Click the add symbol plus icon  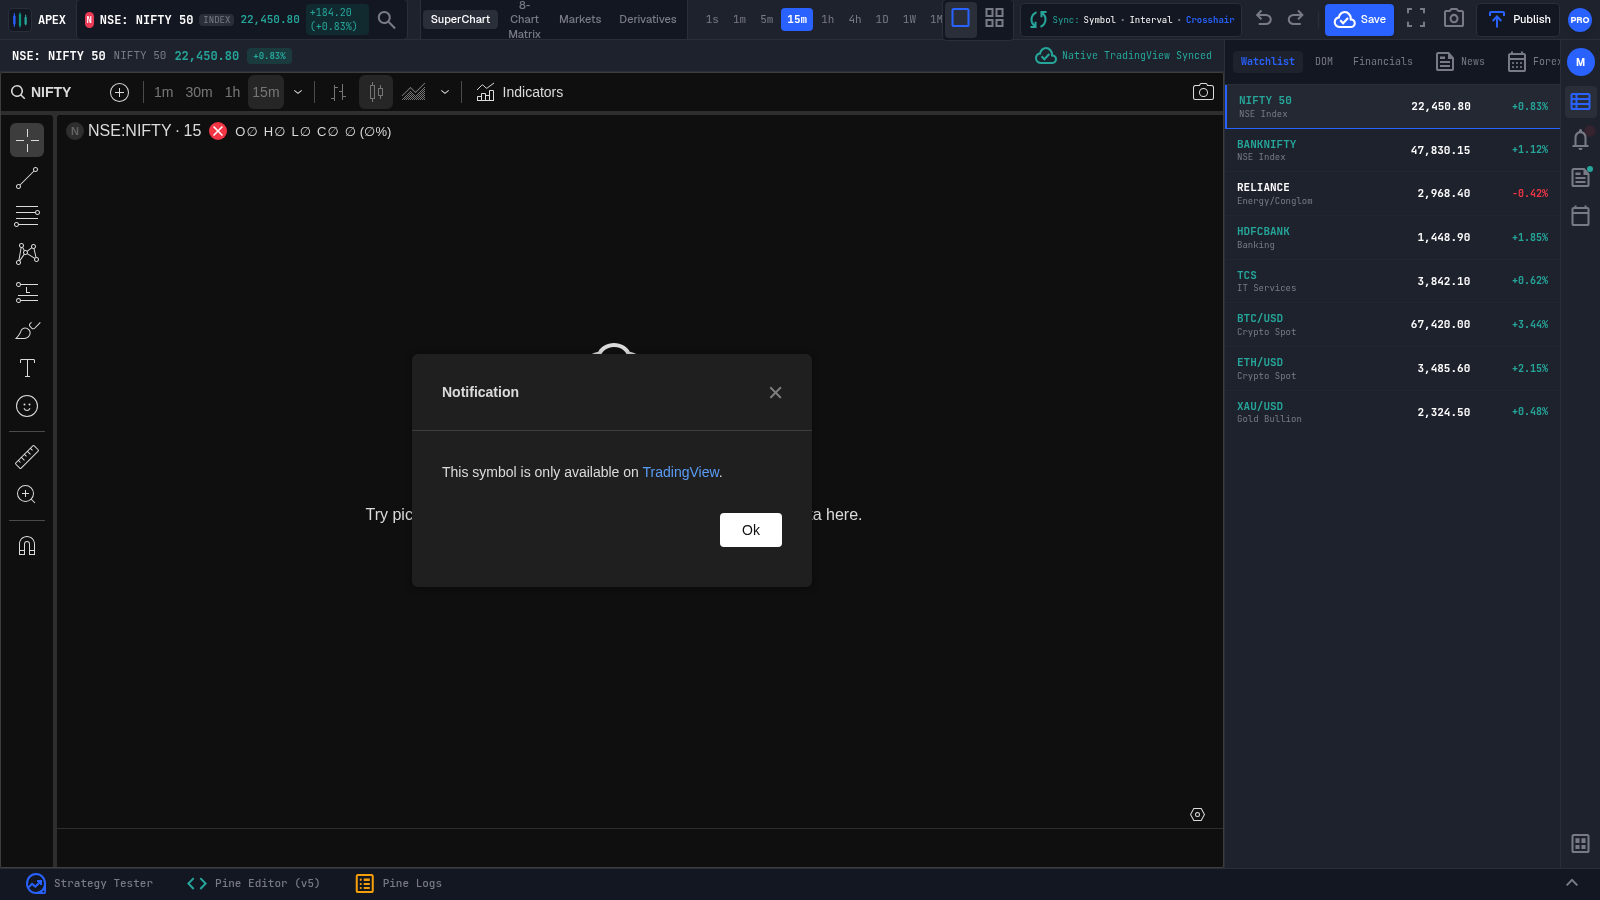119,92
